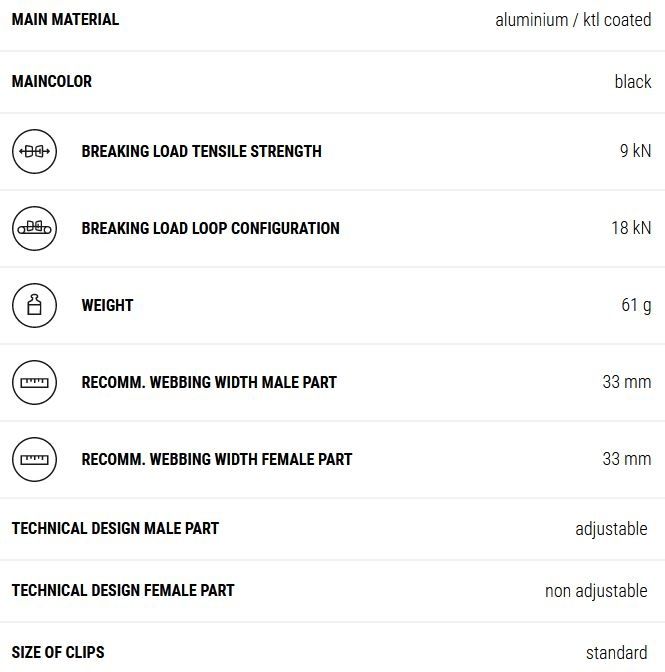Click the breaking load loop configuration icon
The height and width of the screenshot is (672, 665).
(x=35, y=229)
